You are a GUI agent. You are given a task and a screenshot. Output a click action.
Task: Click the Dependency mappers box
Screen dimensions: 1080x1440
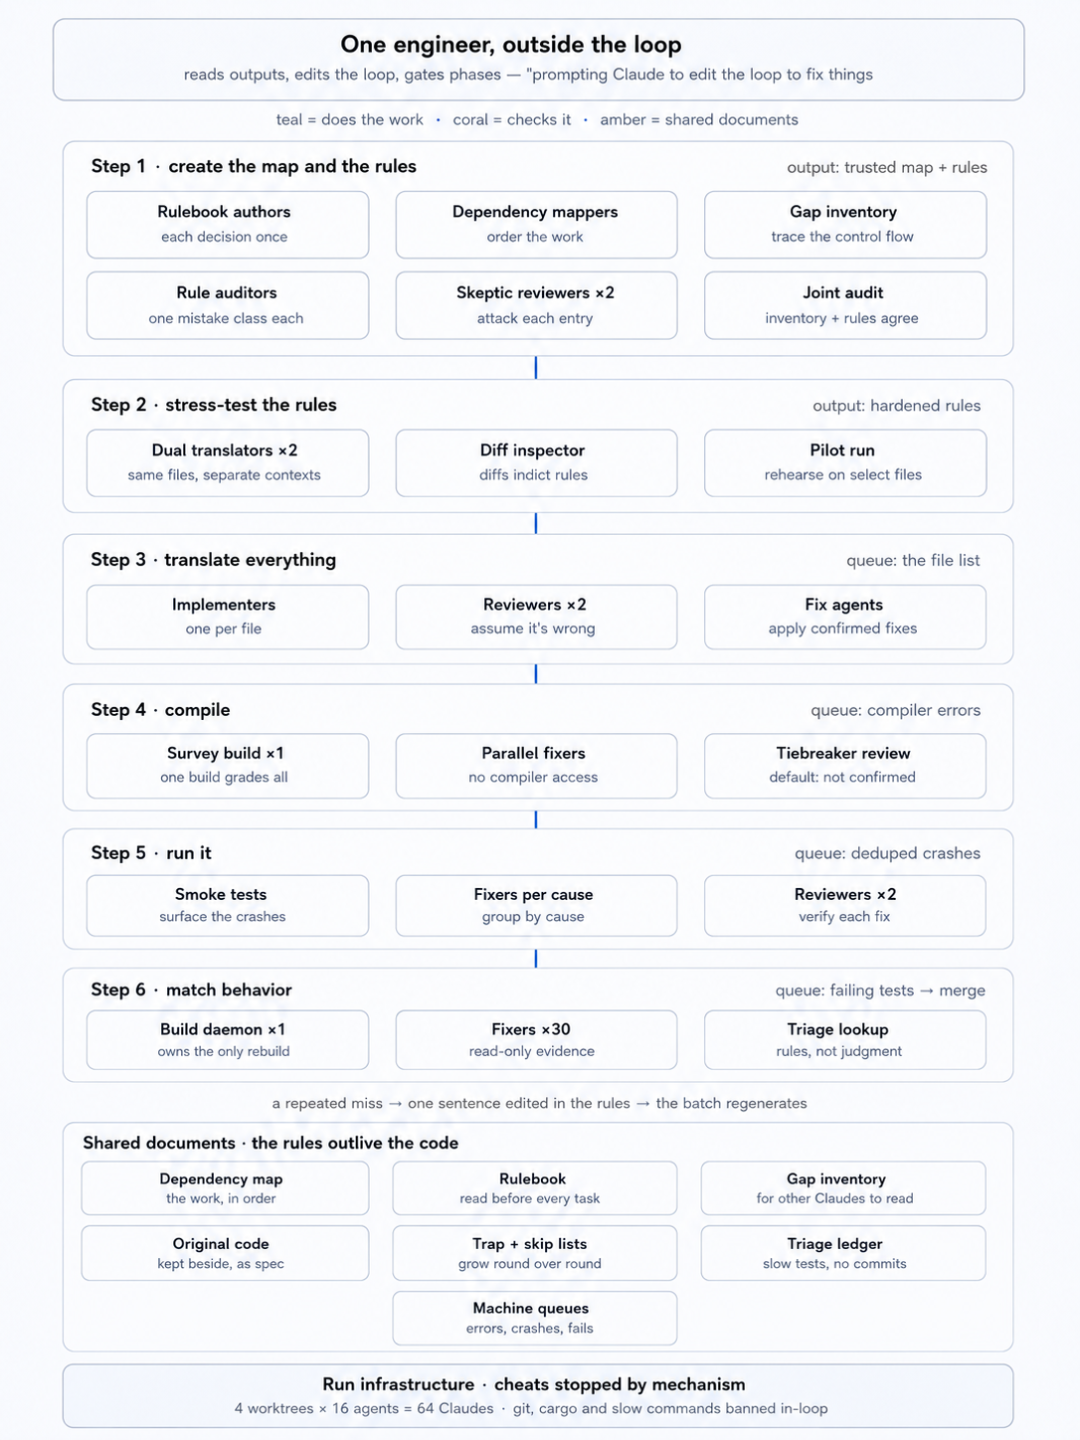tap(536, 225)
